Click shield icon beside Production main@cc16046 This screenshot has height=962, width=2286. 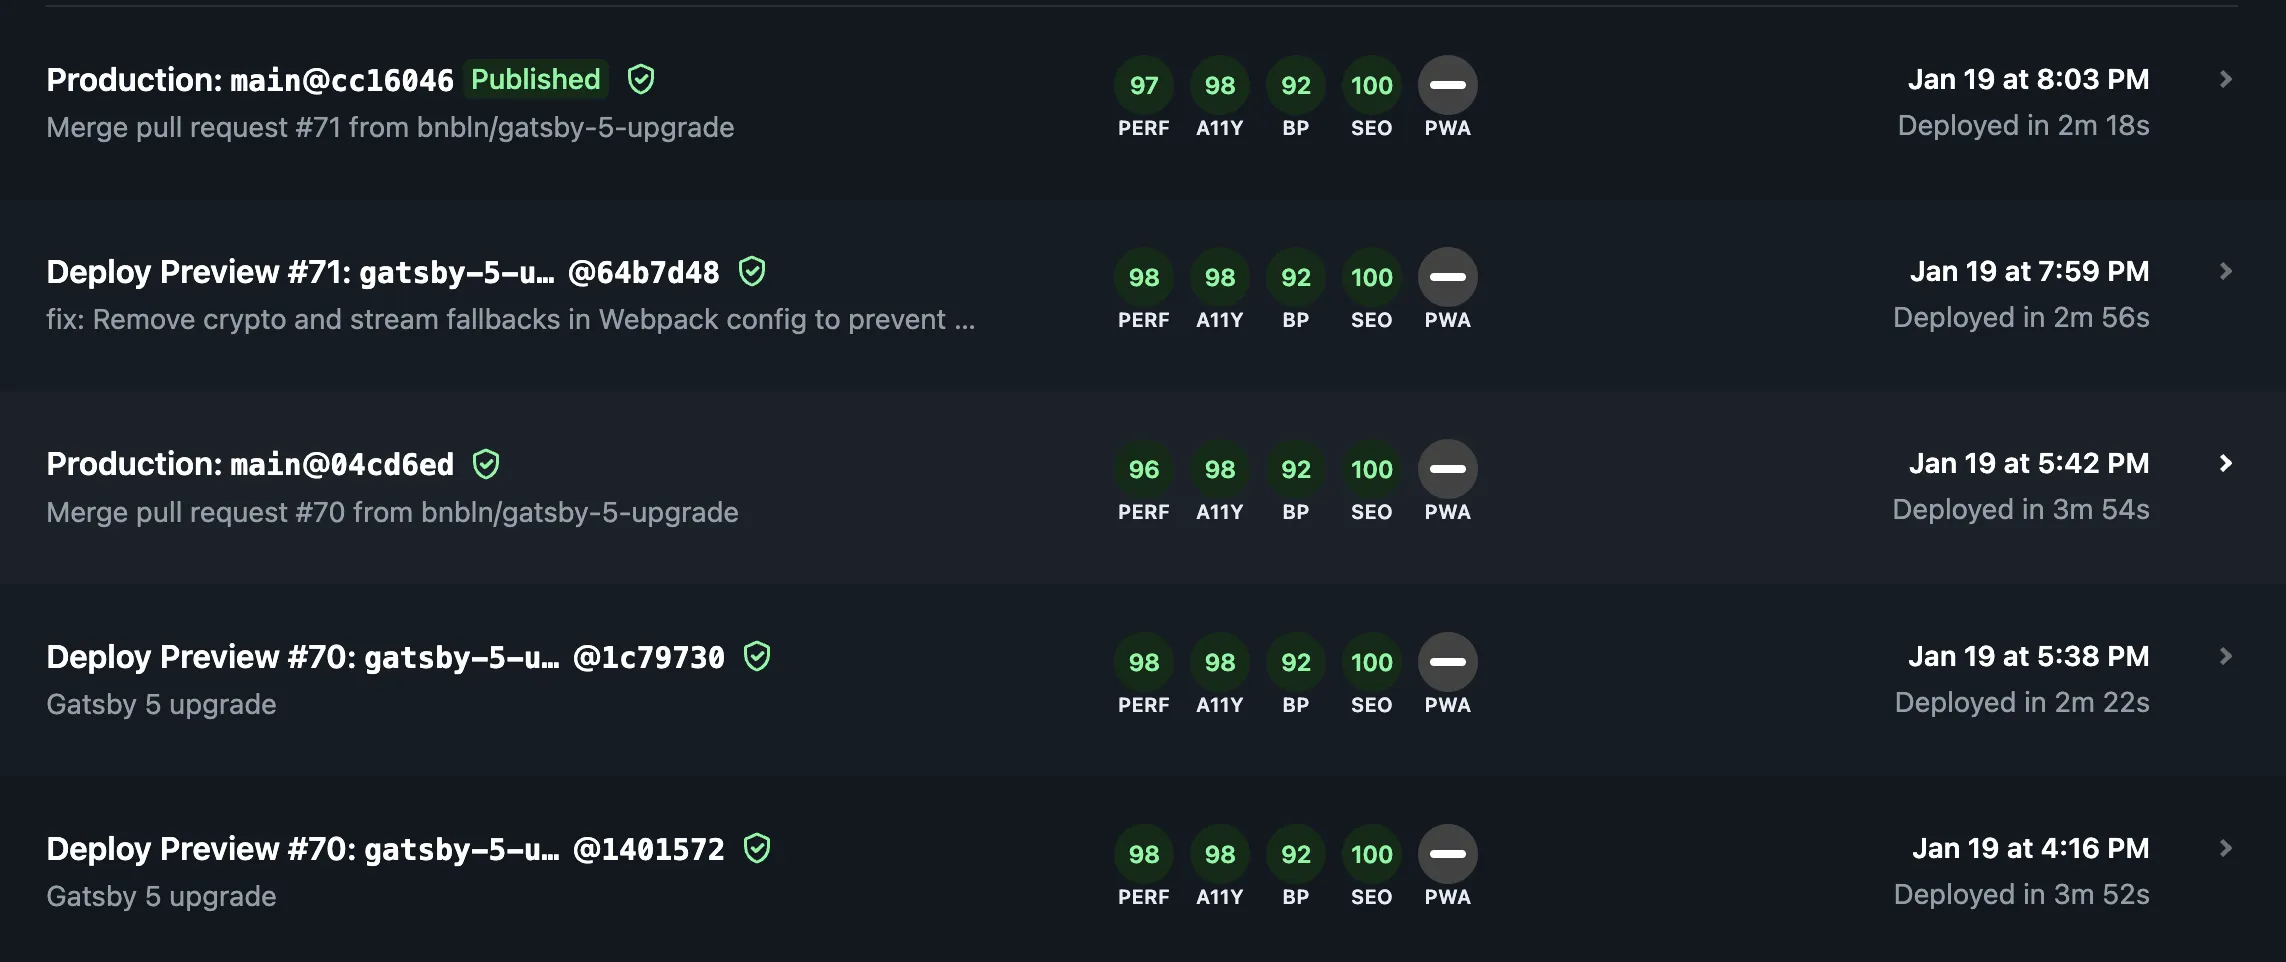coord(641,79)
